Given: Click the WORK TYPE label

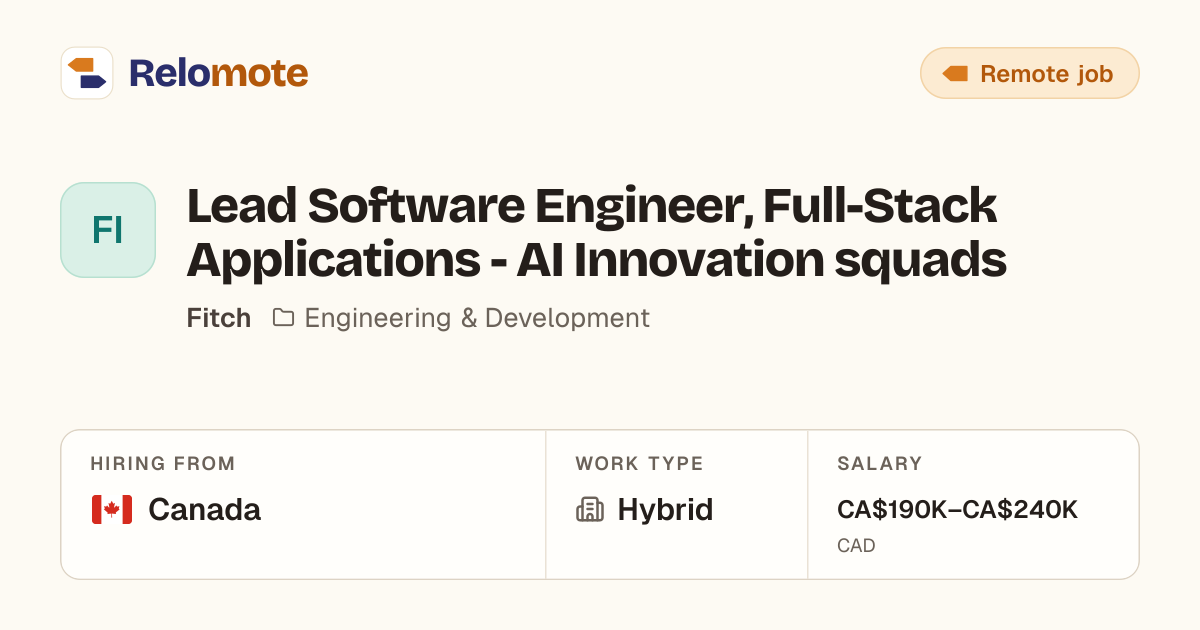Looking at the screenshot, I should 639,464.
